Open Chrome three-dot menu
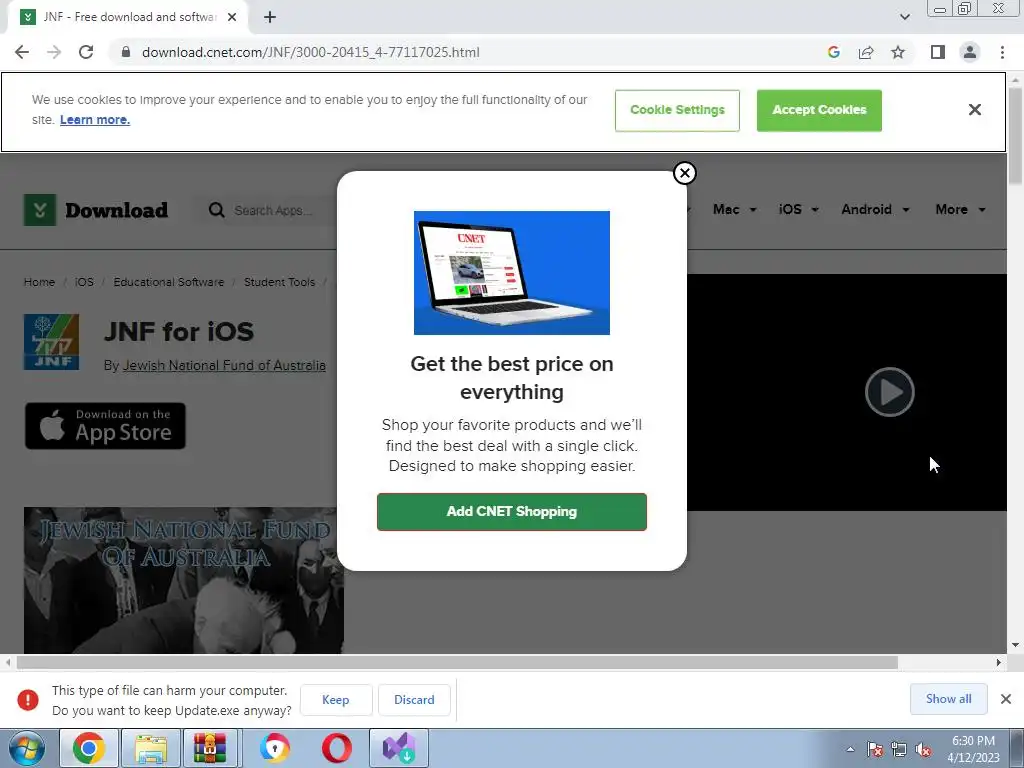1024x768 pixels. click(1002, 52)
